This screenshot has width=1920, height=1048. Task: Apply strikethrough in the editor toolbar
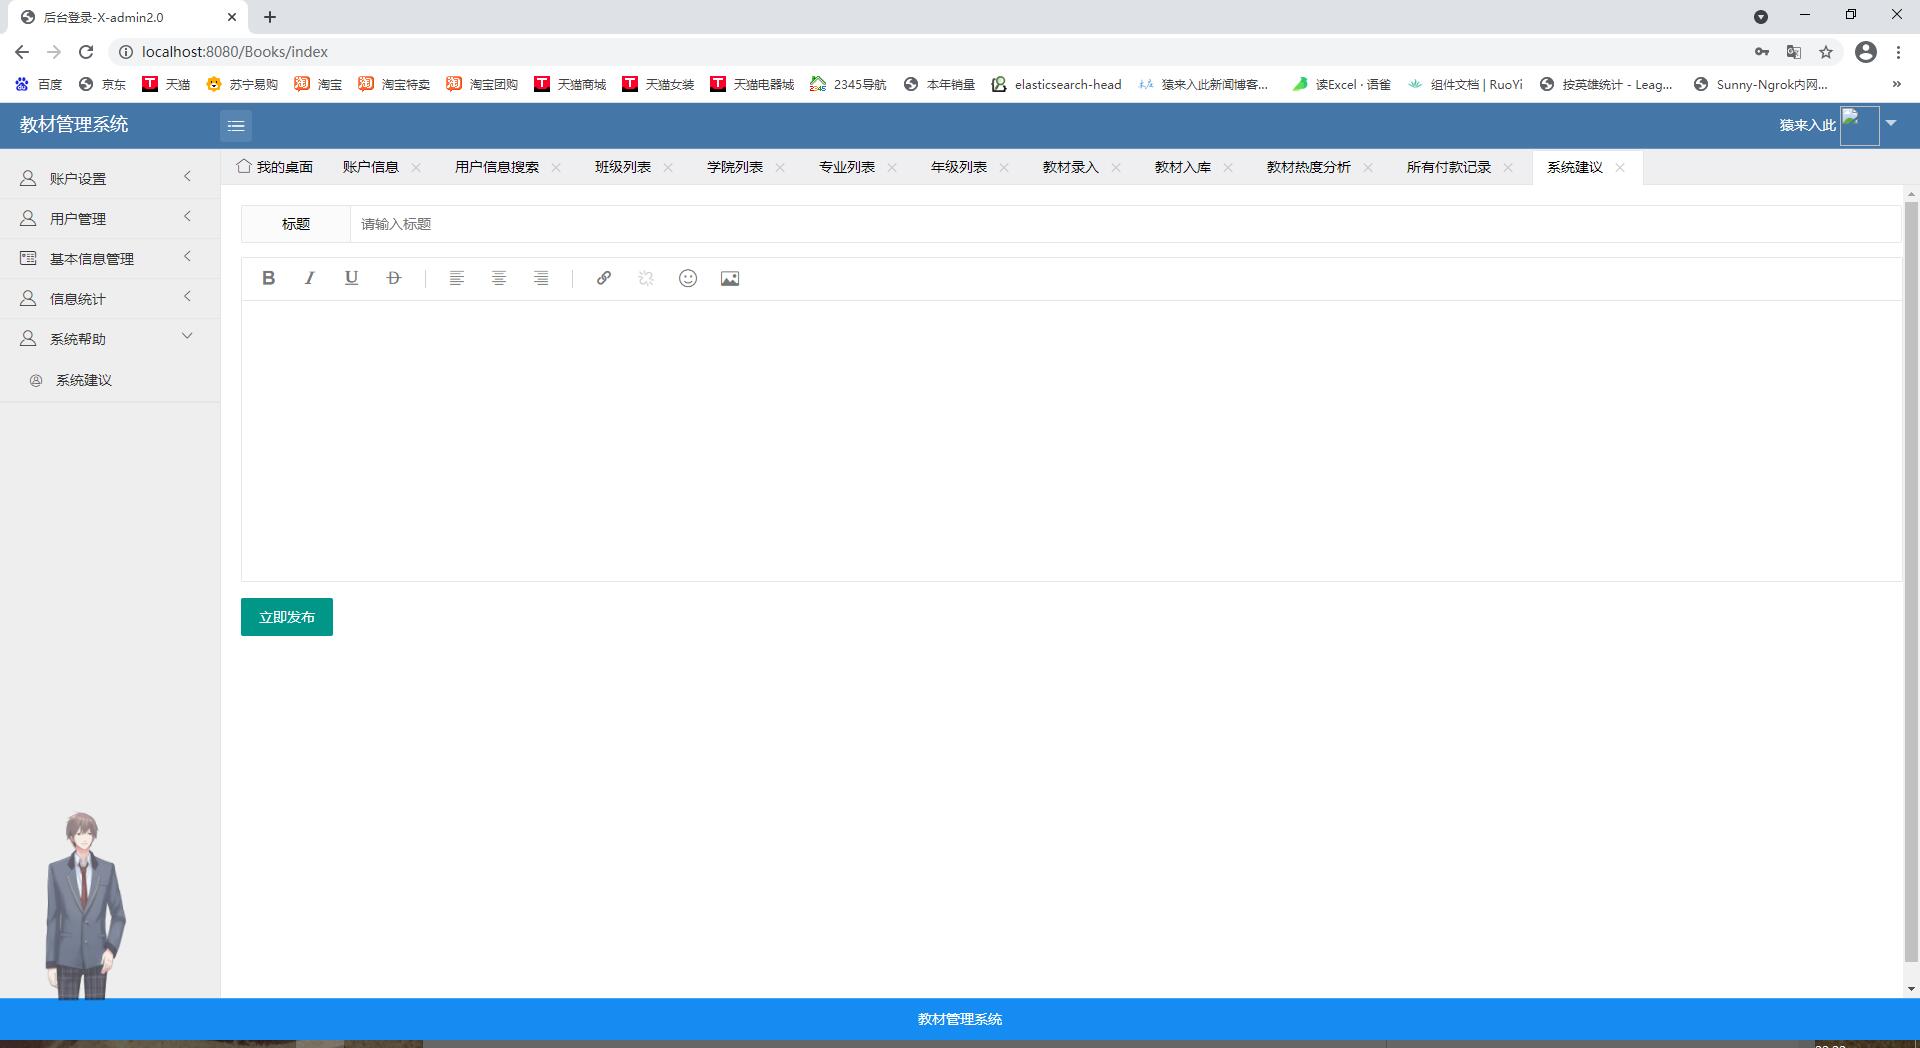[x=394, y=278]
